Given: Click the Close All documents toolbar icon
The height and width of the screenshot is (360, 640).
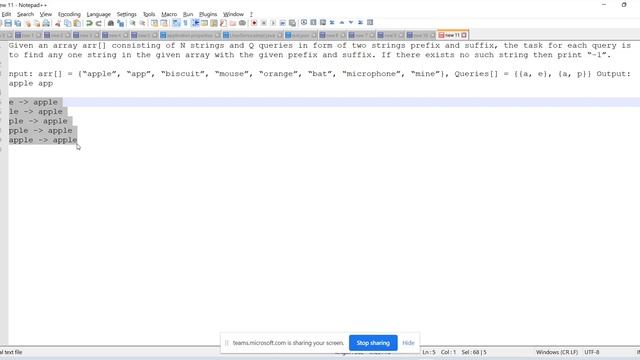Looking at the screenshot, I should click(x=37, y=23).
